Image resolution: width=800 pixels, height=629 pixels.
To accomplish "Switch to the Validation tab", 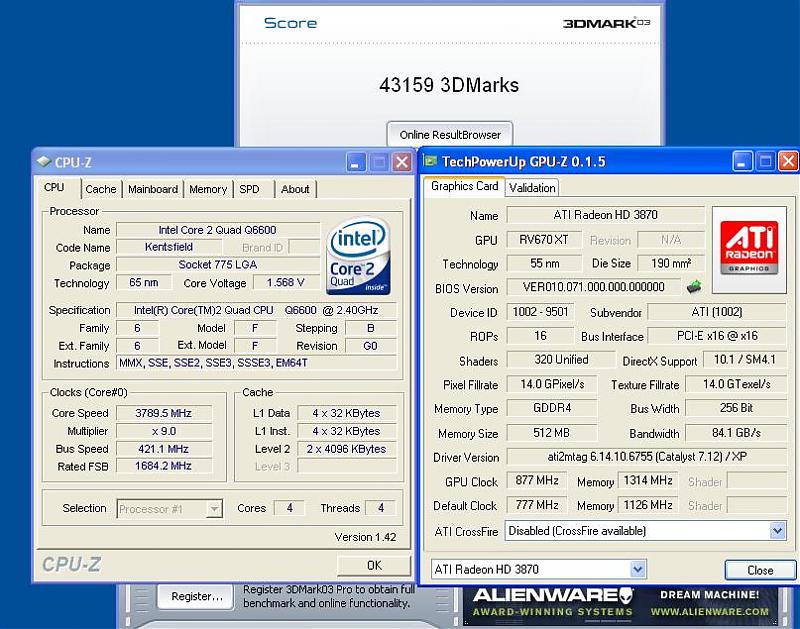I will (532, 188).
